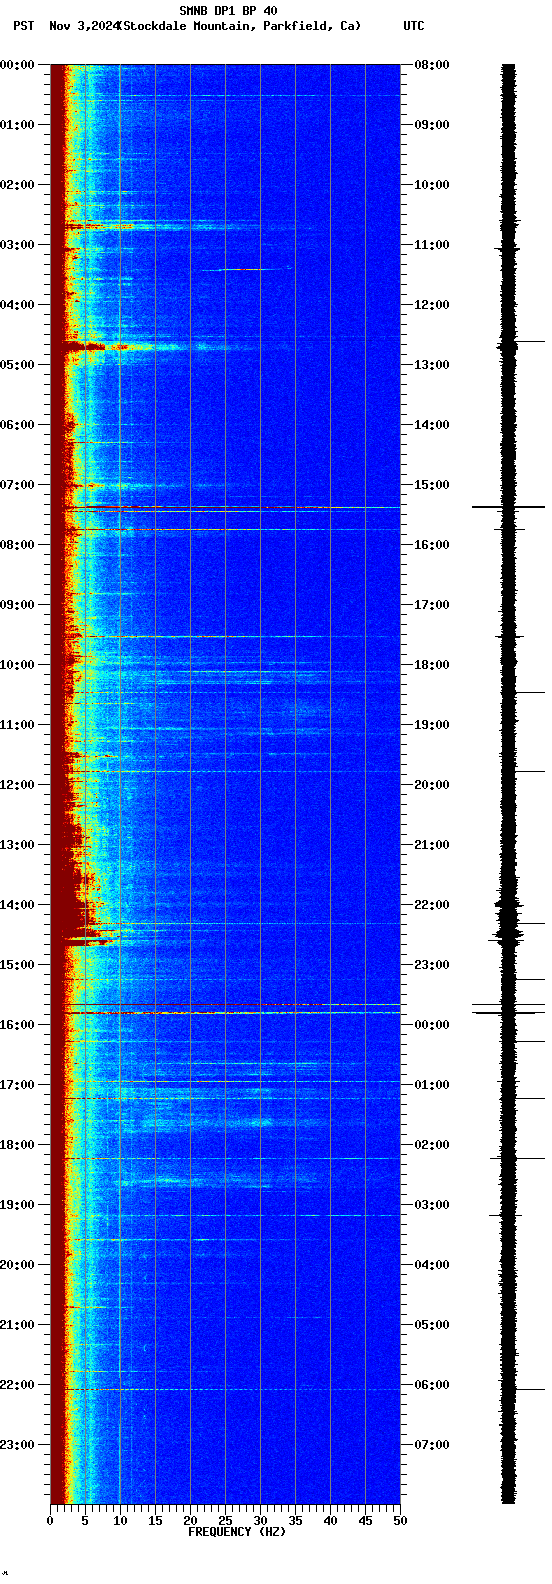The height and width of the screenshot is (1584, 552).
Task: Click the frequency tick label '25'
Action: [x=225, y=1521]
